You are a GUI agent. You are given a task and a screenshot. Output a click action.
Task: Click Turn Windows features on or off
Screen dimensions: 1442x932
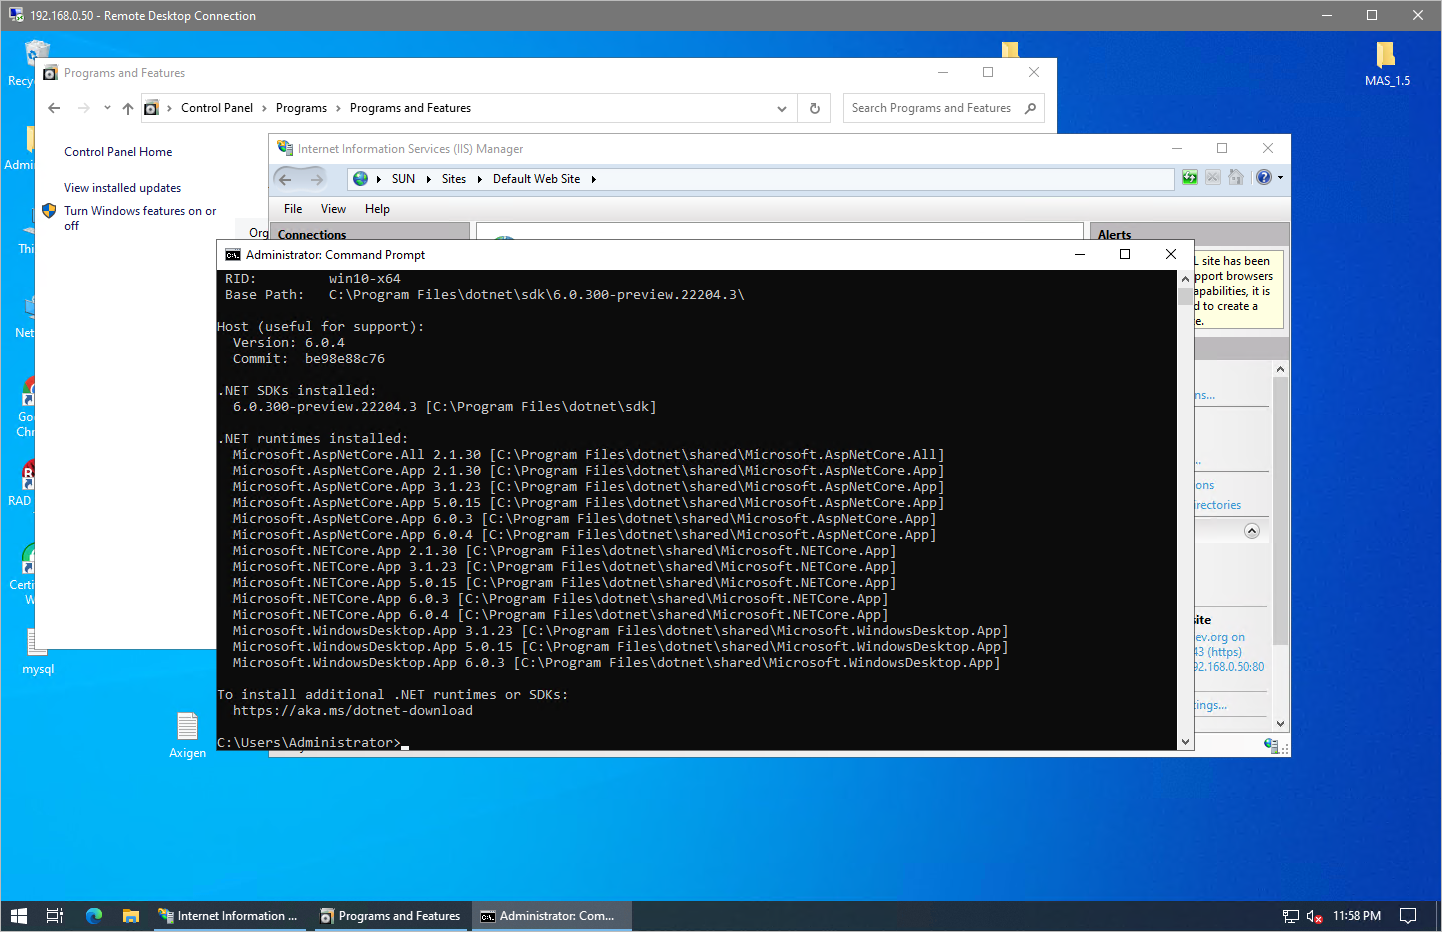[x=140, y=217]
